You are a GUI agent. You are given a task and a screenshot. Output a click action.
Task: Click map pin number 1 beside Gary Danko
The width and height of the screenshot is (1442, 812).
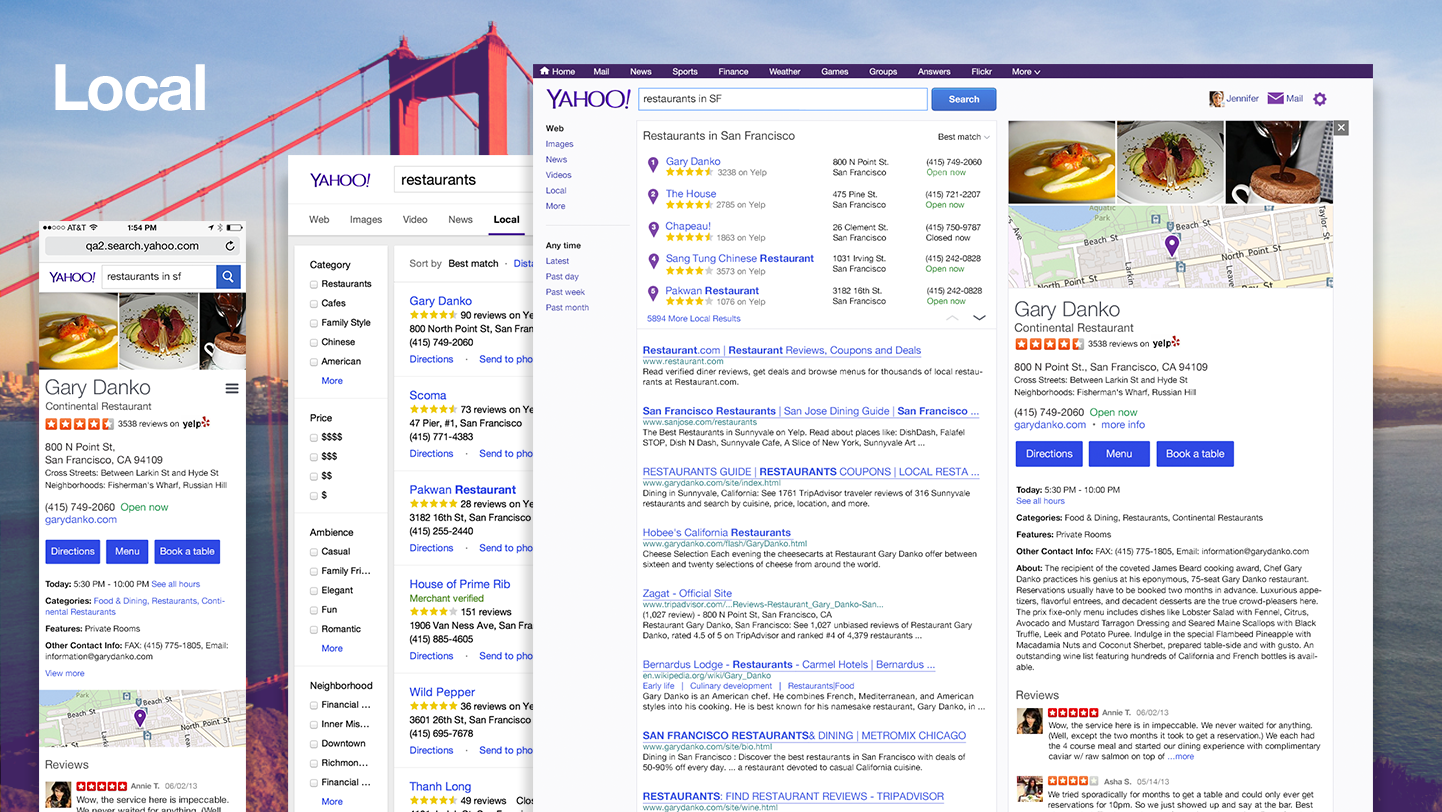(653, 165)
